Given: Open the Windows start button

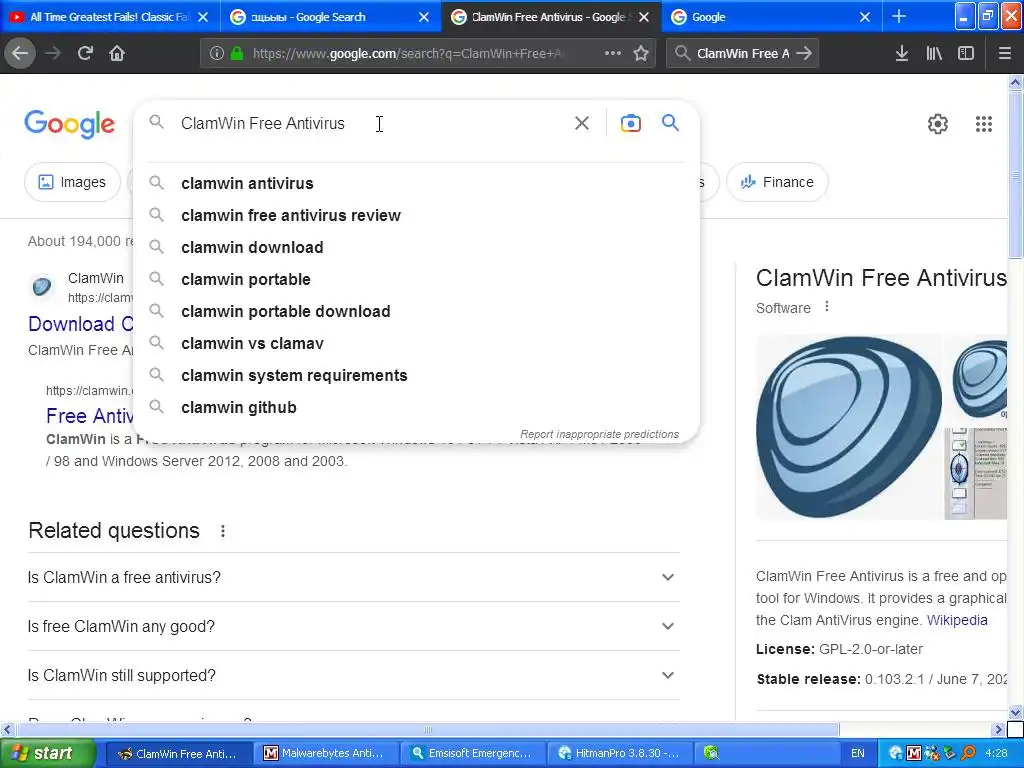Looking at the screenshot, I should pyautogui.click(x=48, y=754).
